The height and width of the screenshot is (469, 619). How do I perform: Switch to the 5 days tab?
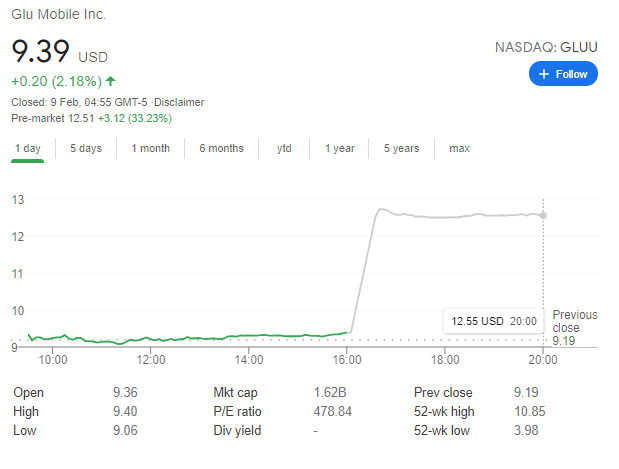point(86,148)
